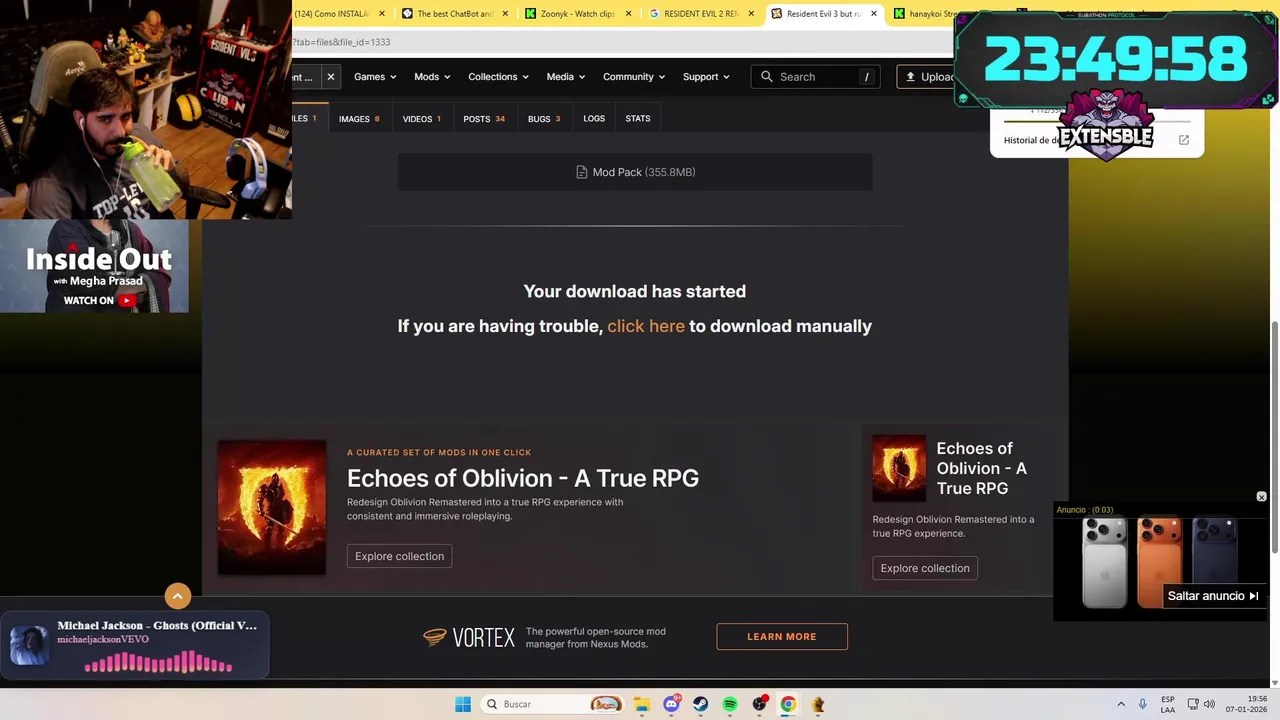This screenshot has width=1280, height=720.
Task: Click the orange back-to-top arrow
Action: [178, 597]
